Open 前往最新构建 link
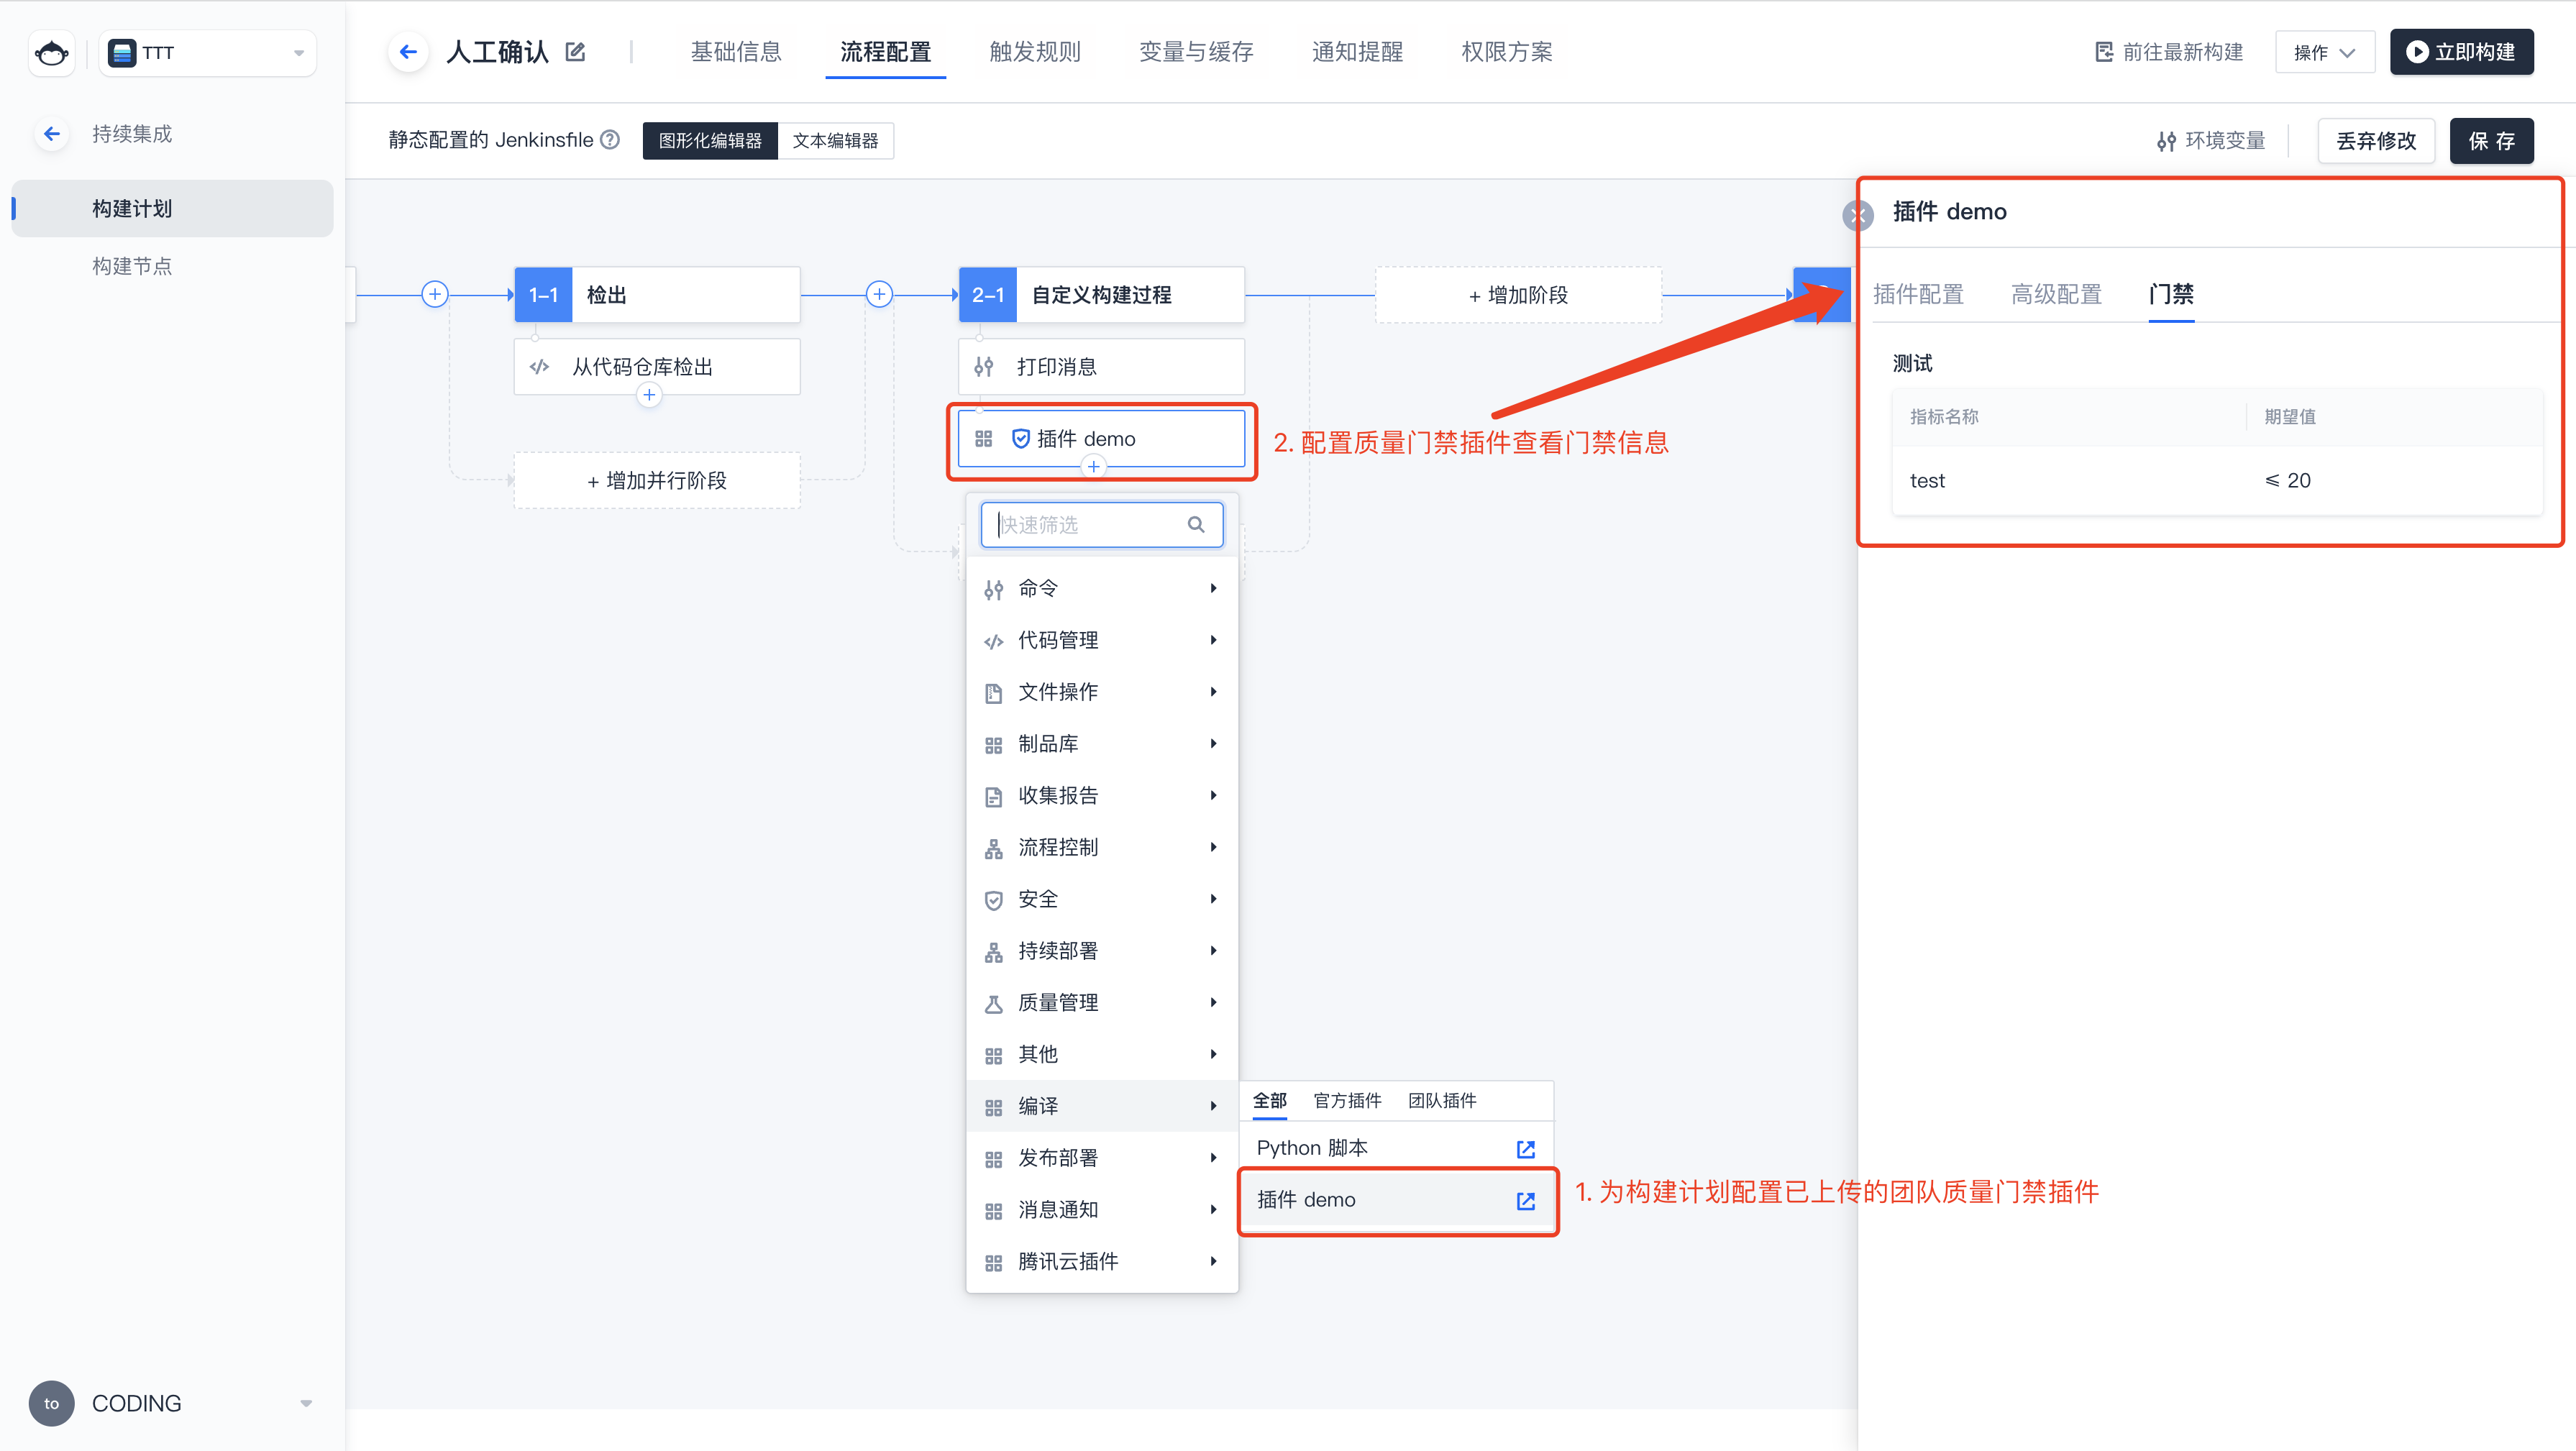2576x1451 pixels. [2168, 52]
